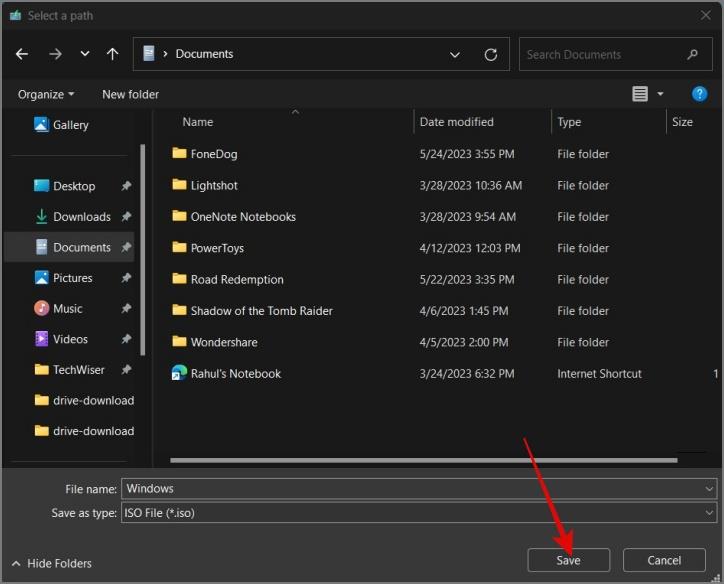This screenshot has width=724, height=584.
Task: Expand the File name dropdown arrow
Action: (709, 488)
